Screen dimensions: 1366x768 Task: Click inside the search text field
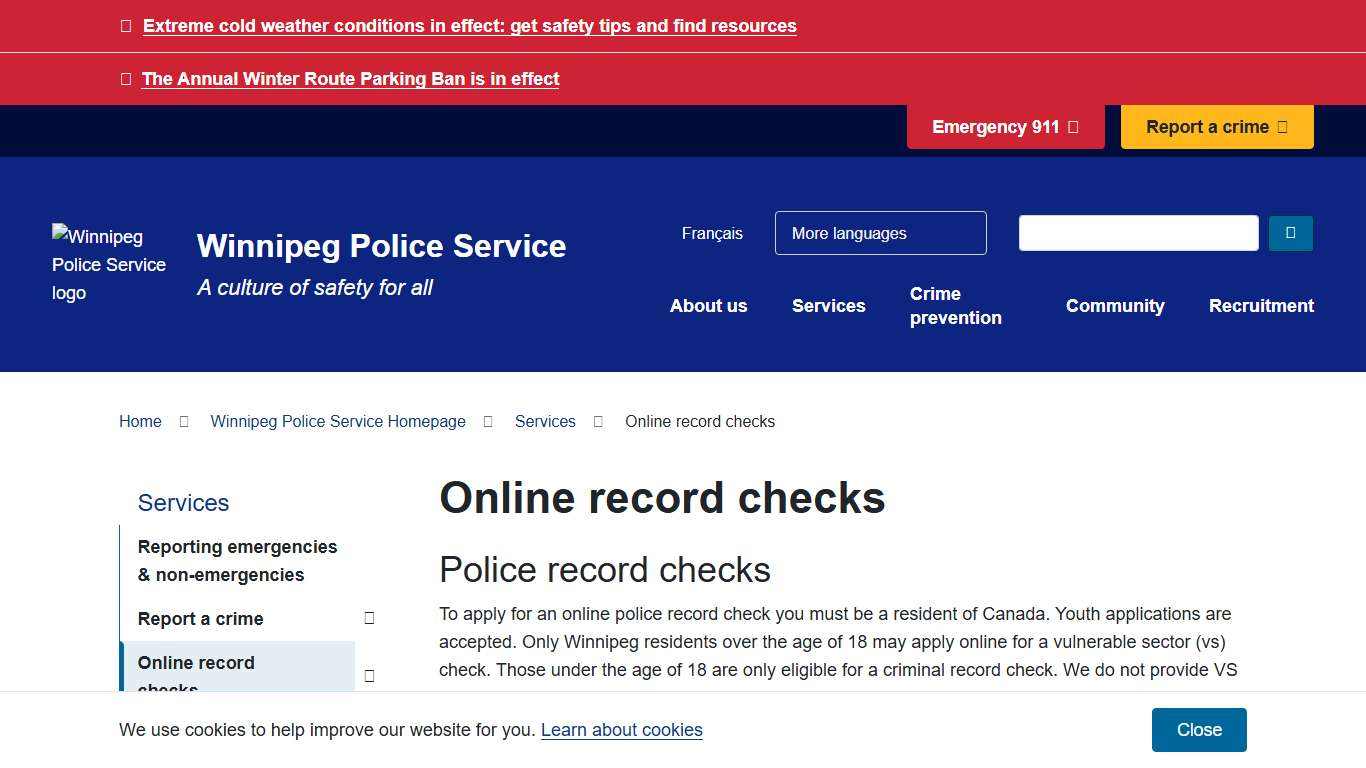pyautogui.click(x=1138, y=232)
